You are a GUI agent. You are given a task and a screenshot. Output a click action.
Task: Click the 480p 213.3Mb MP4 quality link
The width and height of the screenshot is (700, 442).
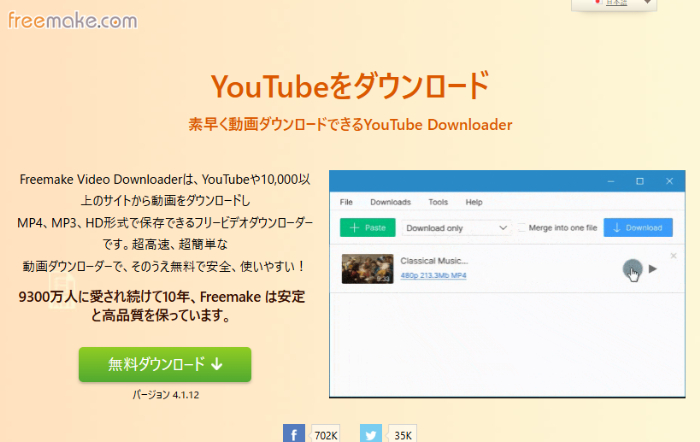point(433,275)
